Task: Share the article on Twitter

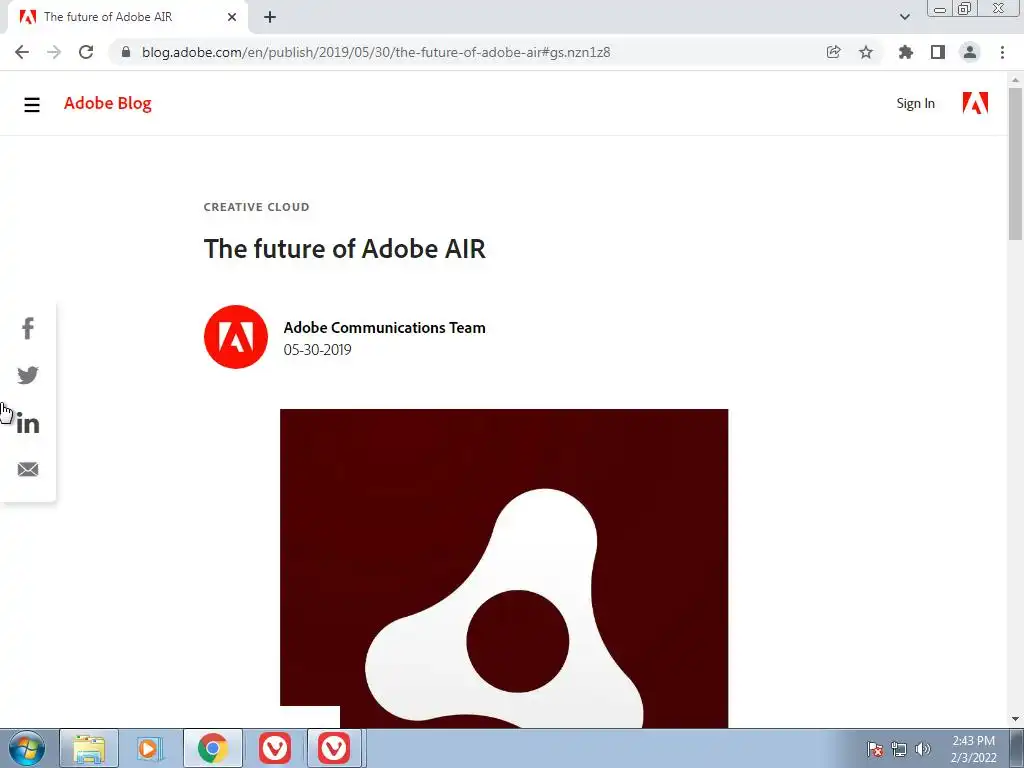Action: pos(27,375)
